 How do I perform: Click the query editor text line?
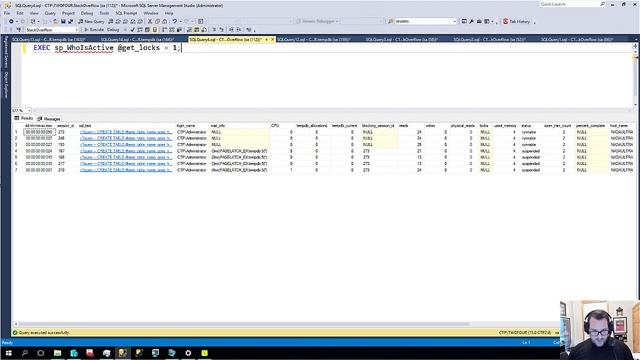[107, 48]
